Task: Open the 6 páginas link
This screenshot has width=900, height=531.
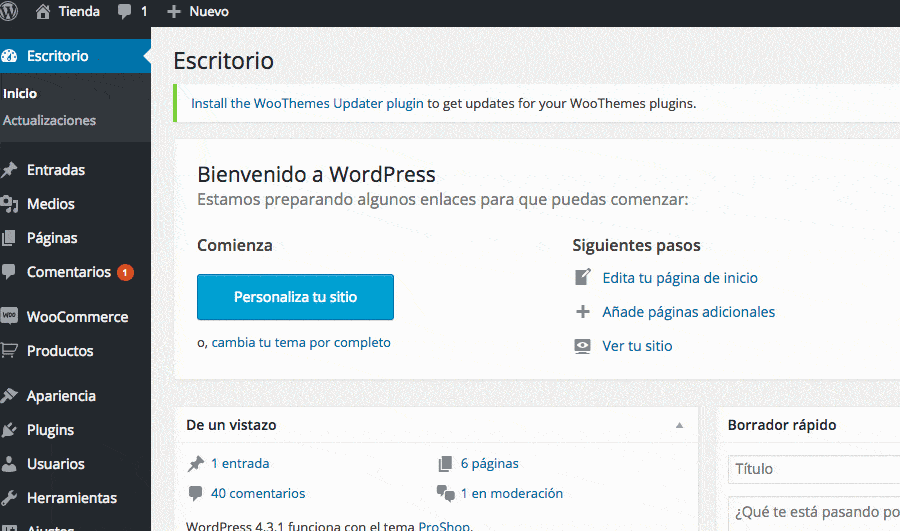Action: [x=490, y=463]
